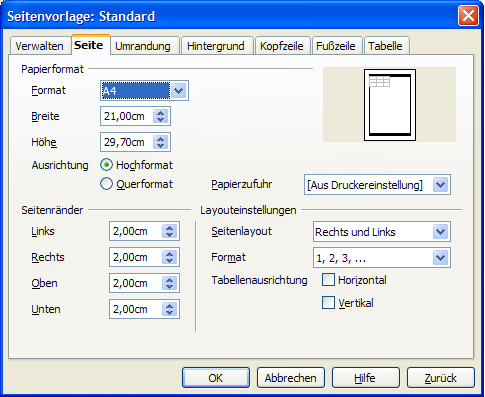Select Querformat orientation
The height and width of the screenshot is (397, 485).
[106, 184]
